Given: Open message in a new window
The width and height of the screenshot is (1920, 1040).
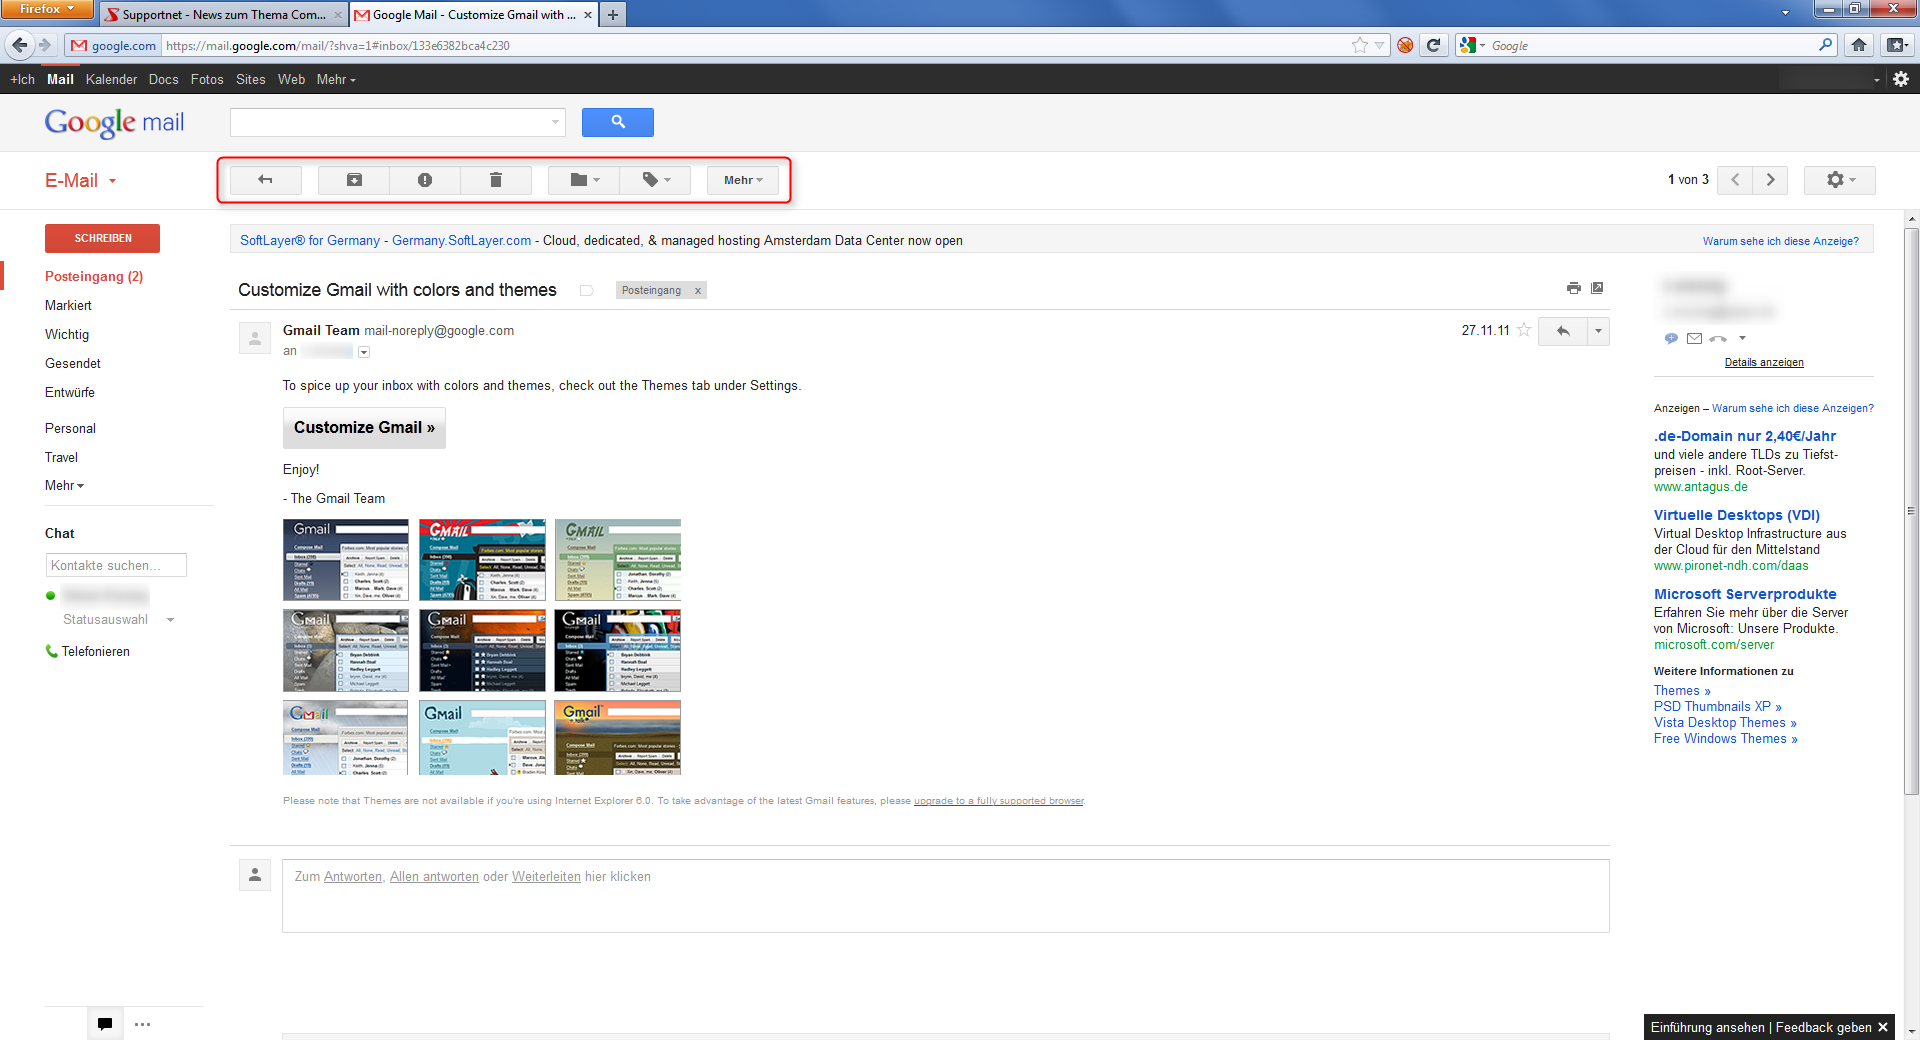Looking at the screenshot, I should [1597, 288].
